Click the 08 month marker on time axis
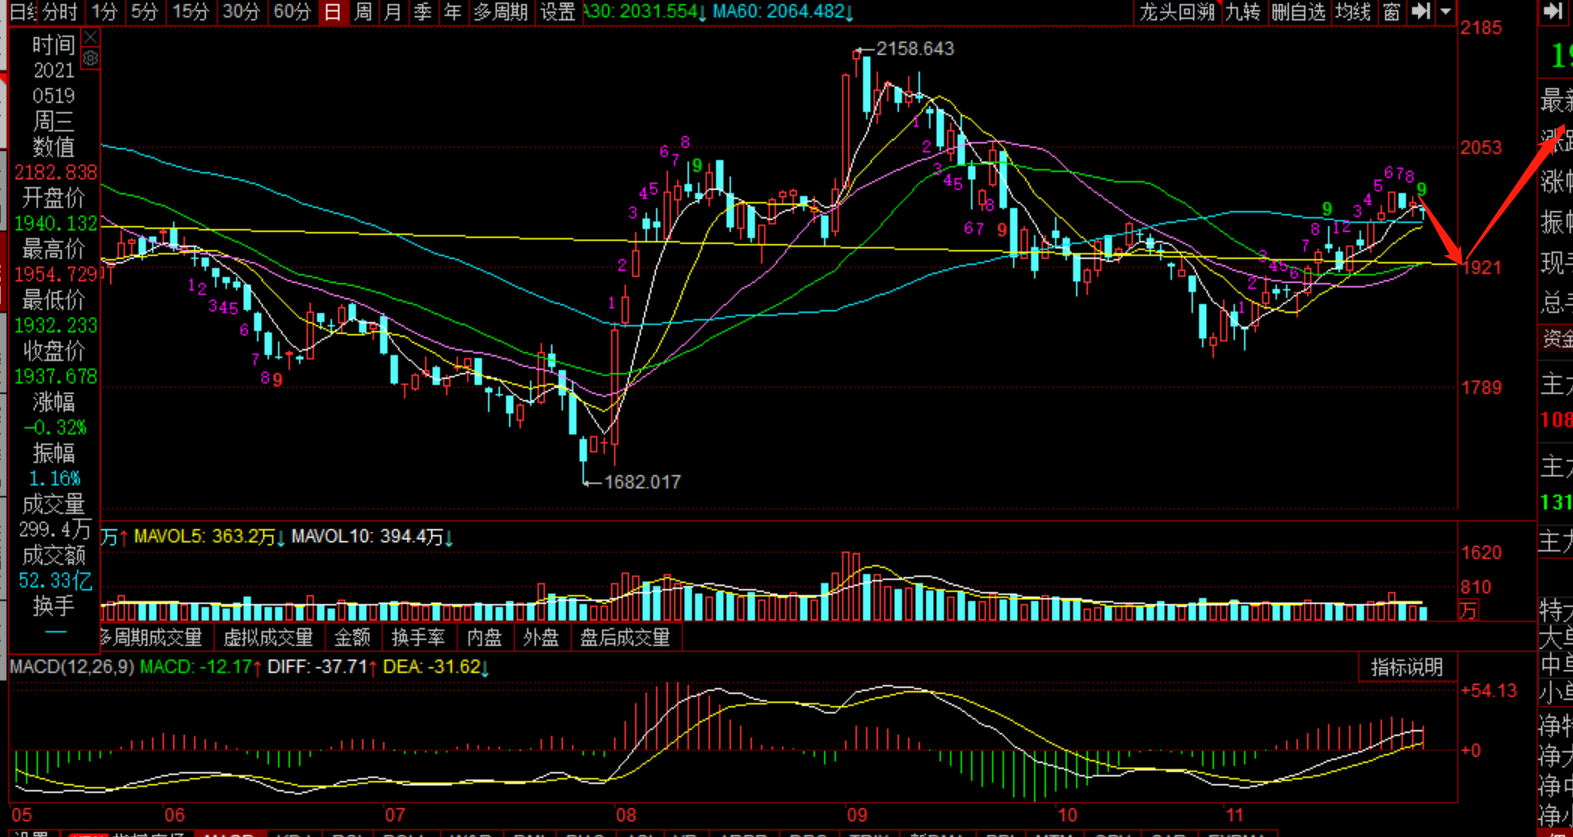The image size is (1573, 837). (626, 815)
